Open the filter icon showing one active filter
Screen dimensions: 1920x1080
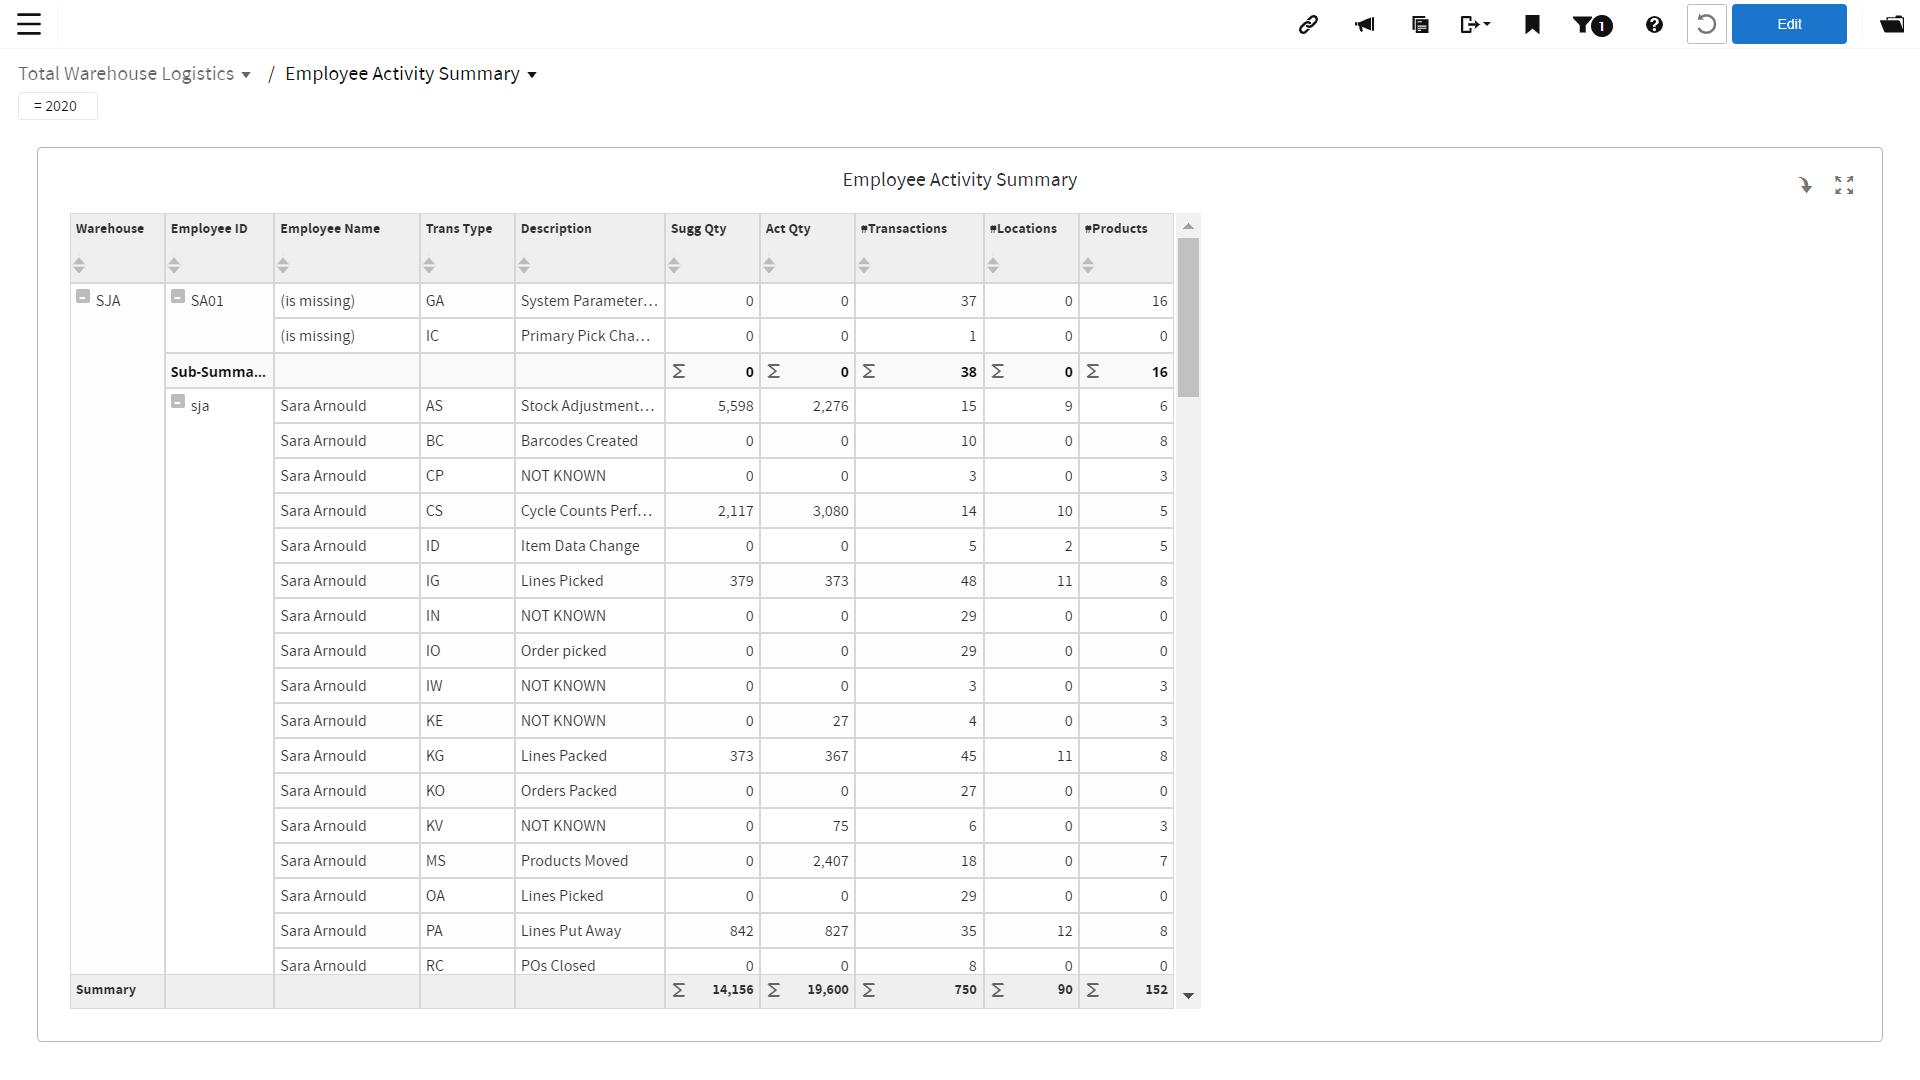coord(1592,24)
